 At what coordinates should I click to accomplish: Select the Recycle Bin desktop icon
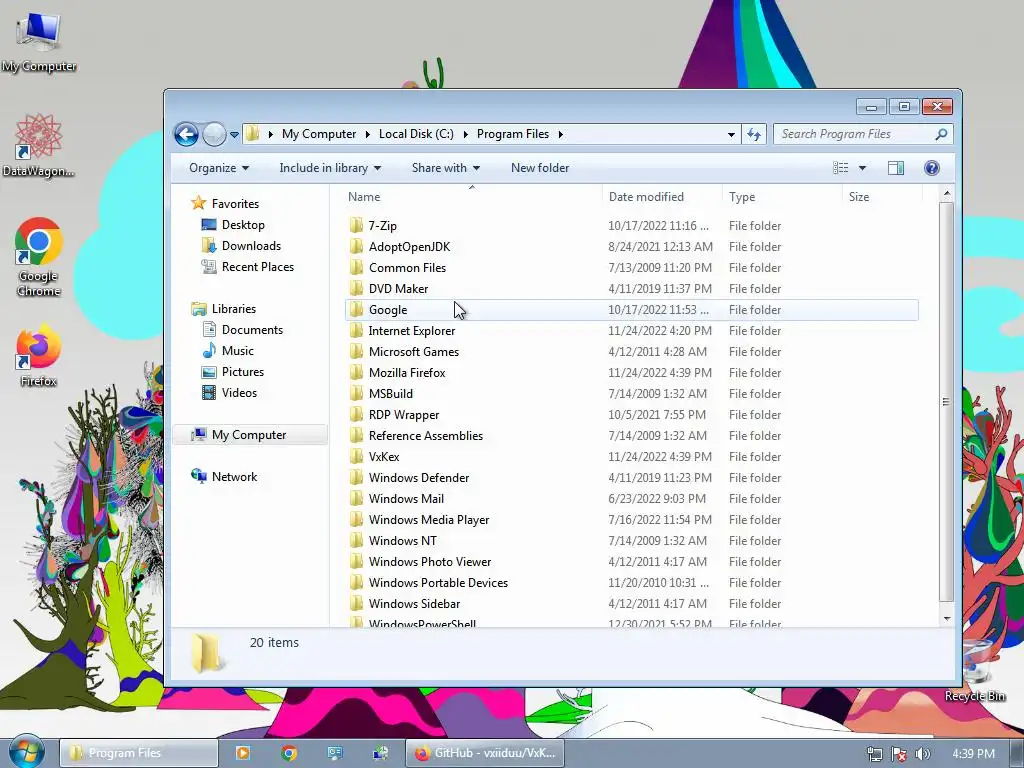tap(975, 671)
